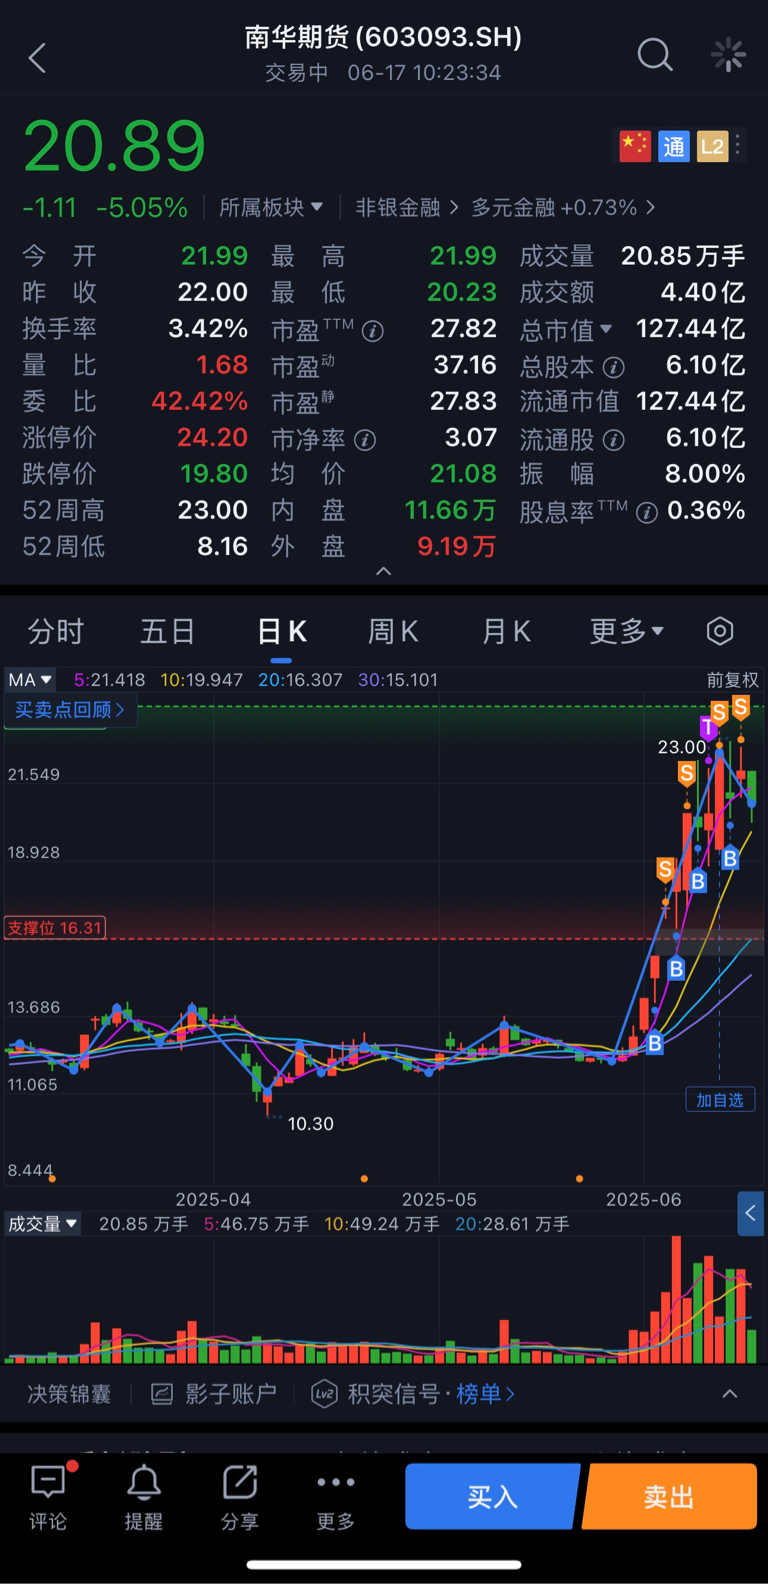Image resolution: width=768 pixels, height=1584 pixels.
Task: Tap the purple T marker on chart
Action: point(708,728)
